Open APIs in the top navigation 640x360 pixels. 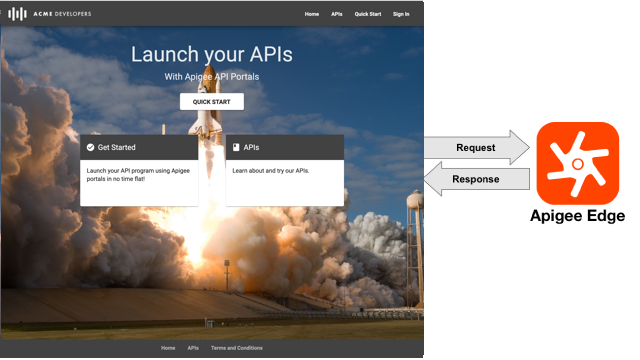[337, 14]
